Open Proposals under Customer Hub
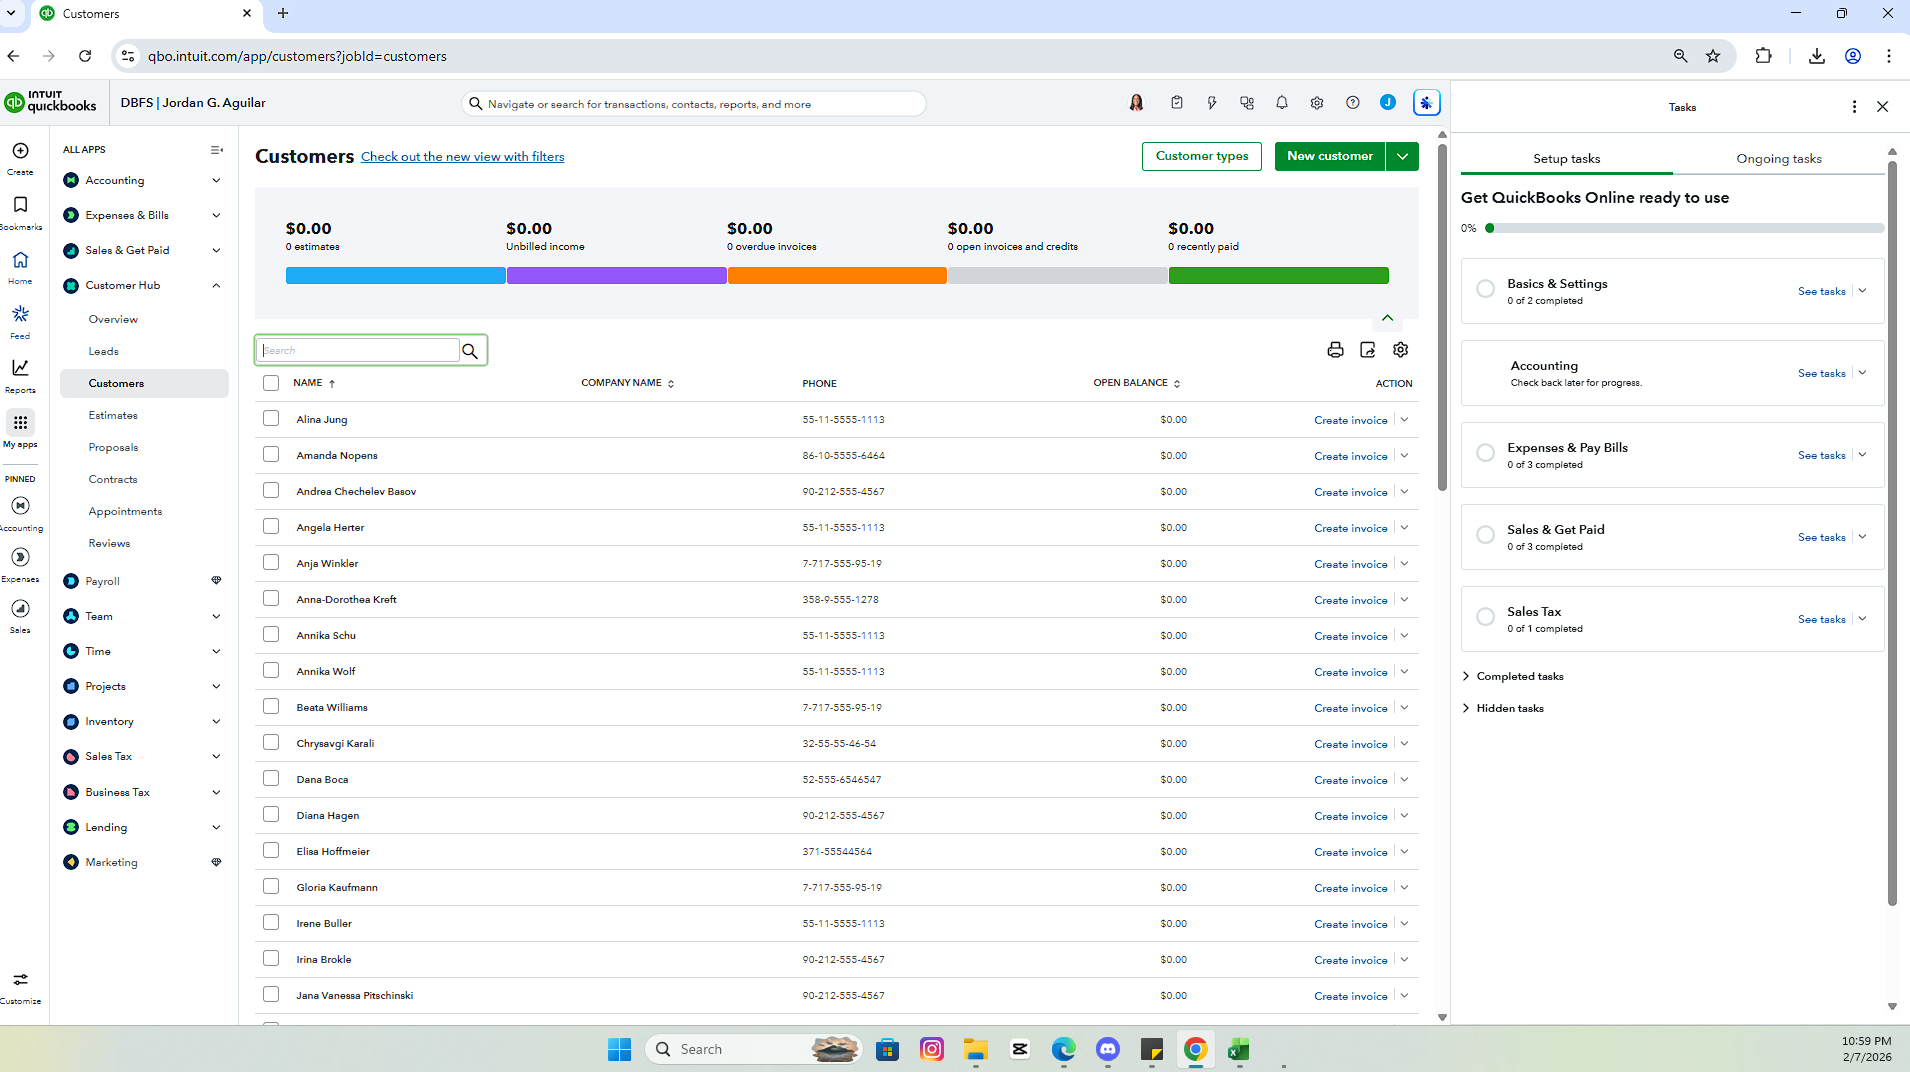Screen dimensions: 1910x1072 pos(113,447)
